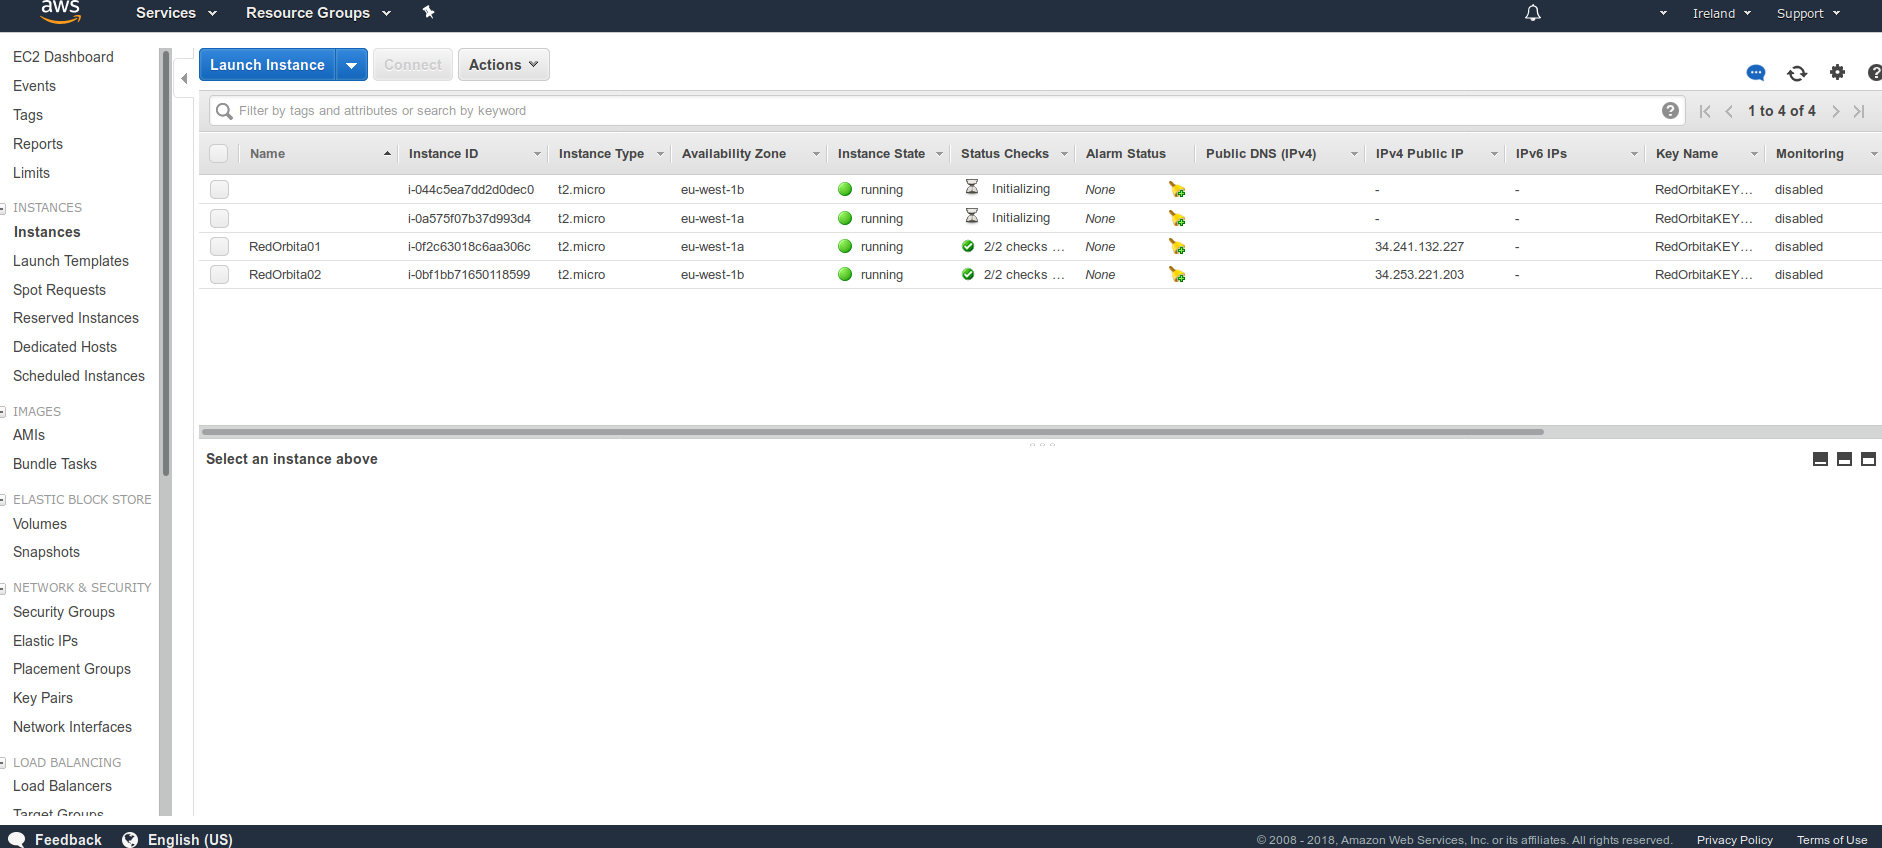This screenshot has height=848, width=1882.
Task: Open the Ireland region dropdown
Action: 1721,13
